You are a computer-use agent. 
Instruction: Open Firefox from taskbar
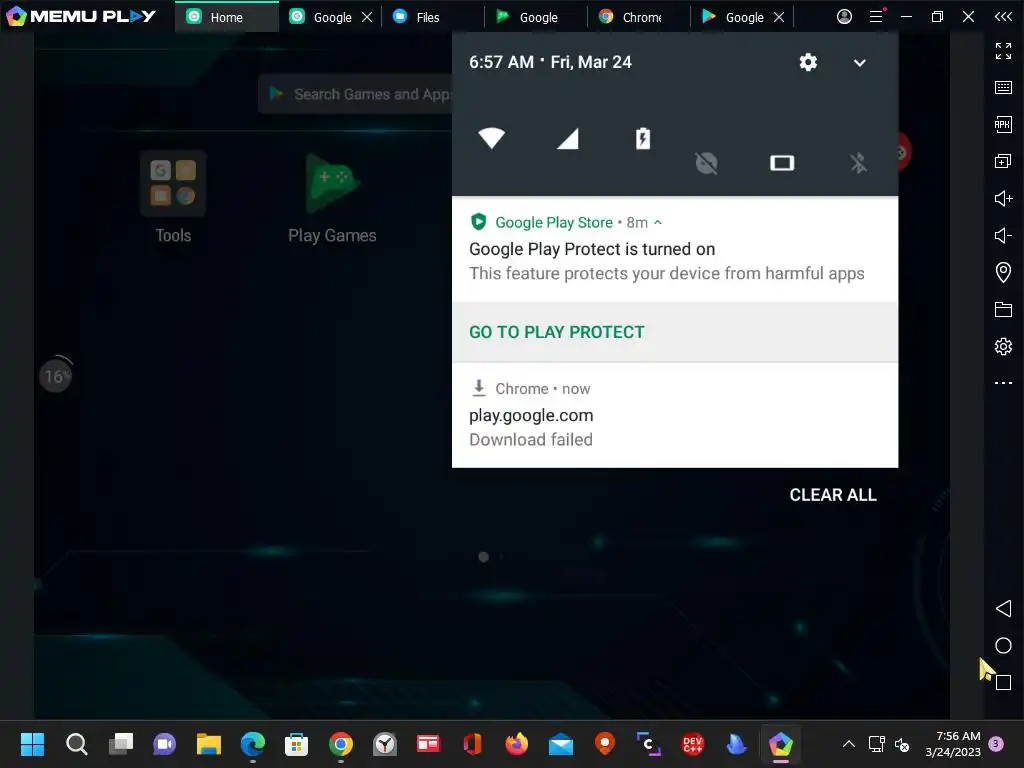pos(517,744)
